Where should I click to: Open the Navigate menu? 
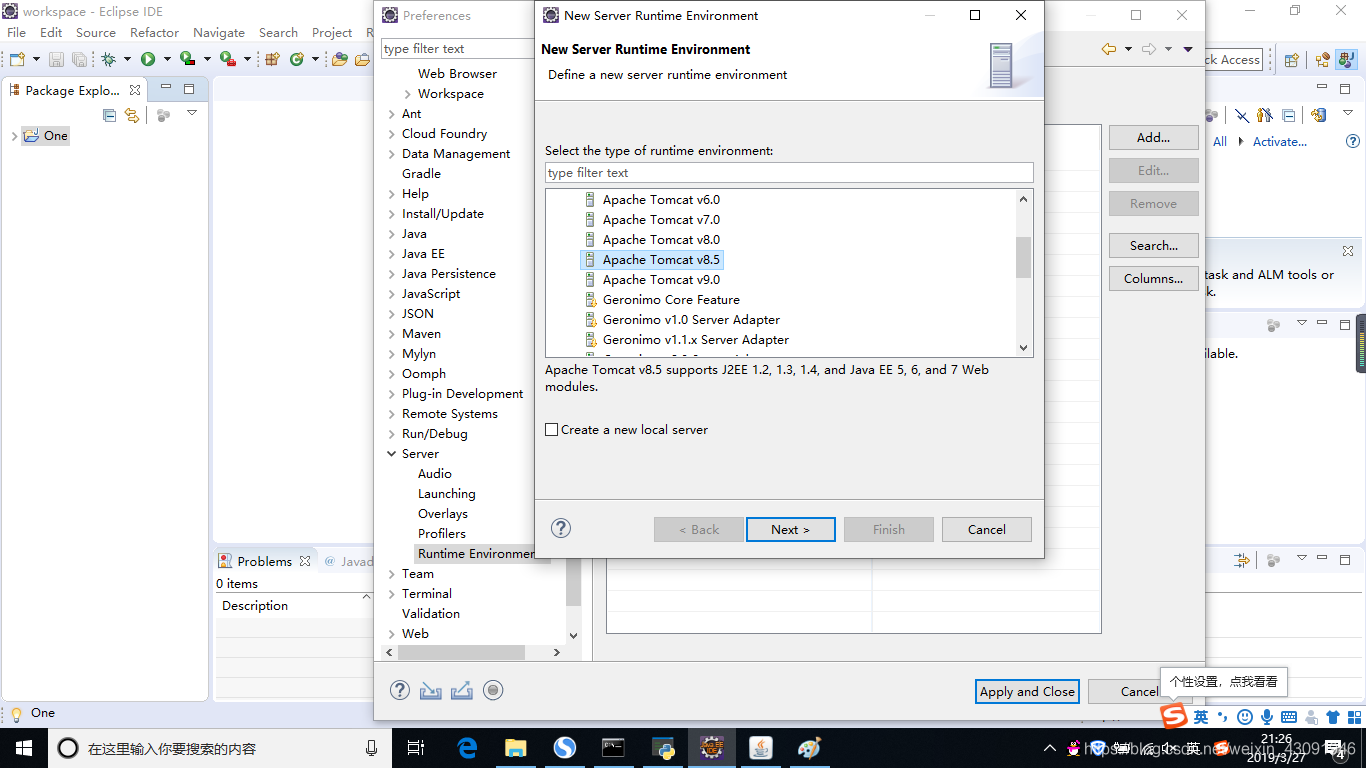pos(219,32)
